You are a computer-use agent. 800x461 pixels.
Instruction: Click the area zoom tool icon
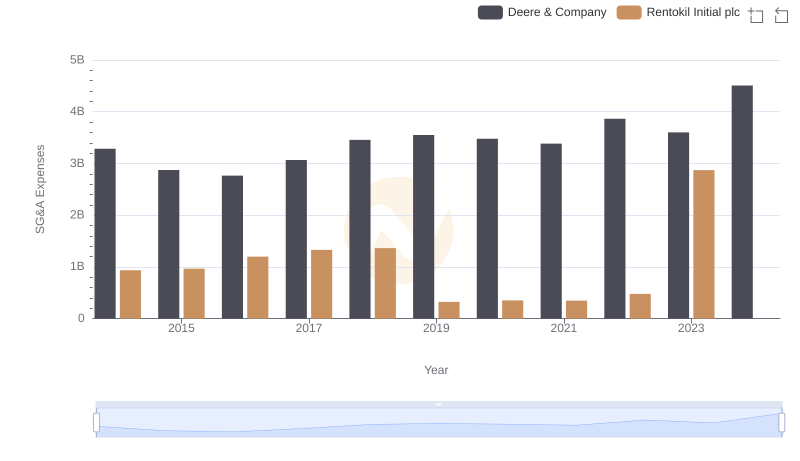point(756,15)
